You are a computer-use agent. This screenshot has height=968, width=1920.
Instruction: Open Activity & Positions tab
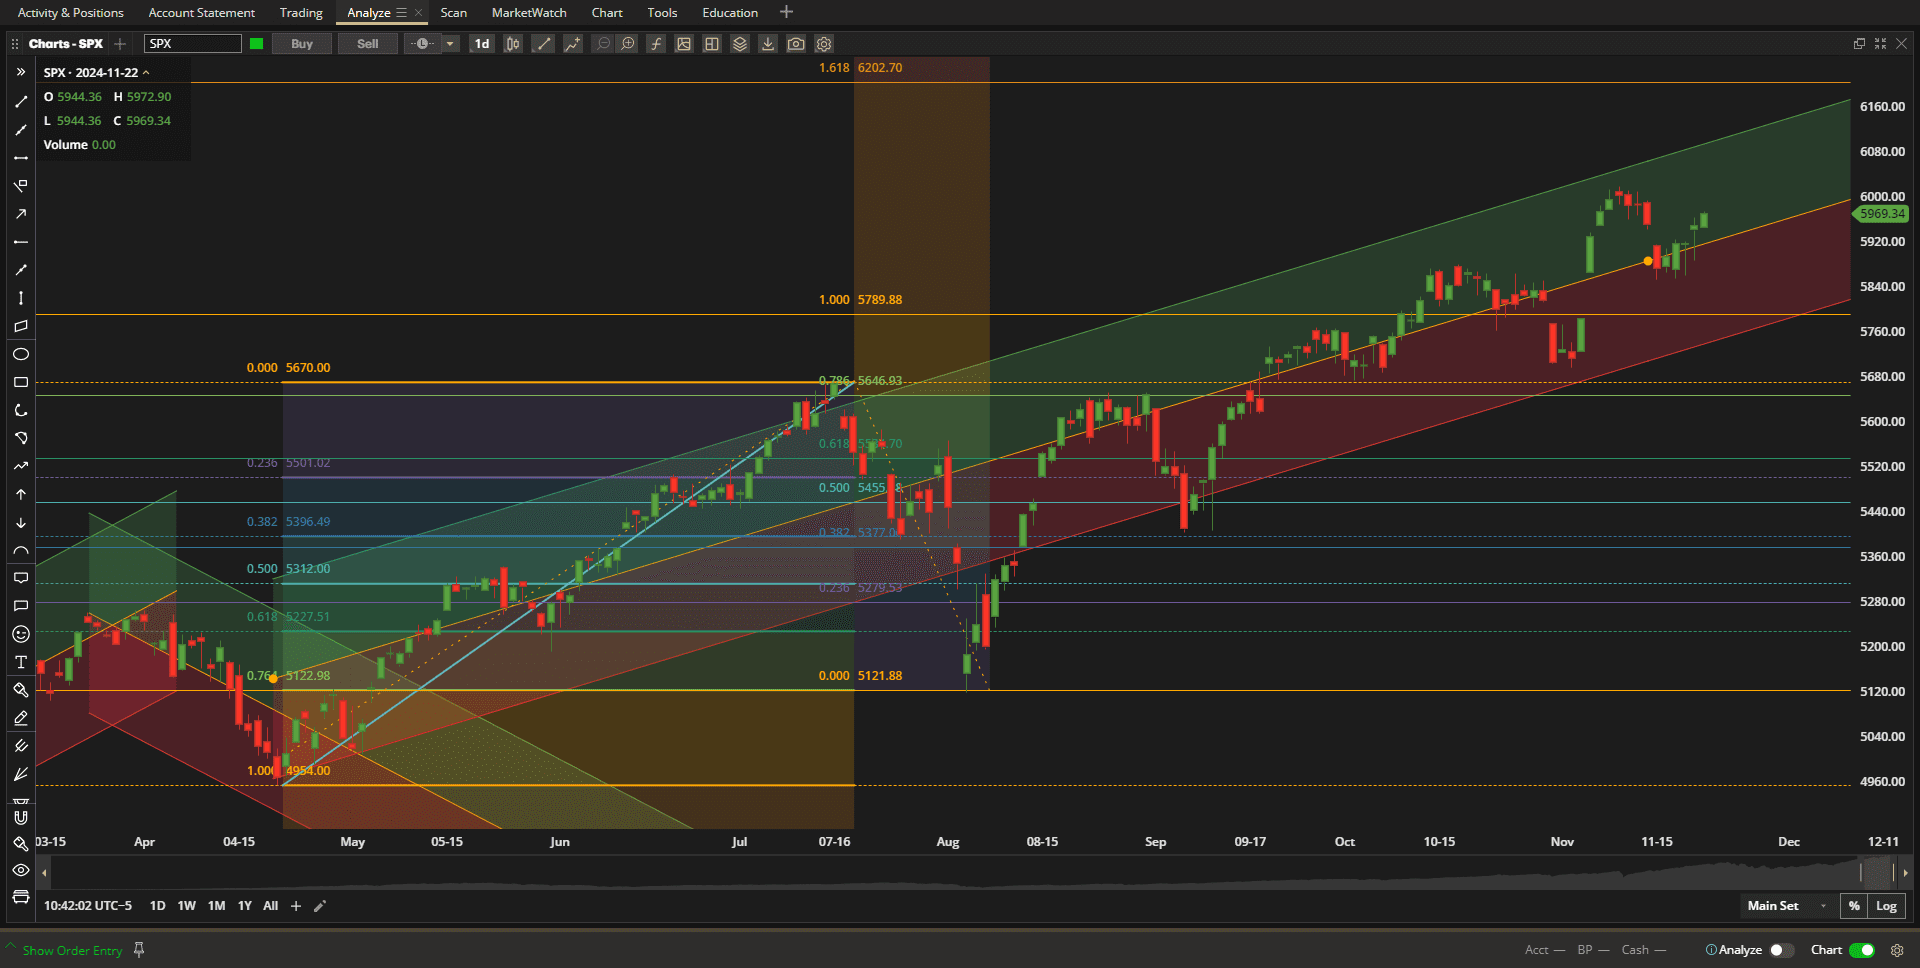point(71,13)
